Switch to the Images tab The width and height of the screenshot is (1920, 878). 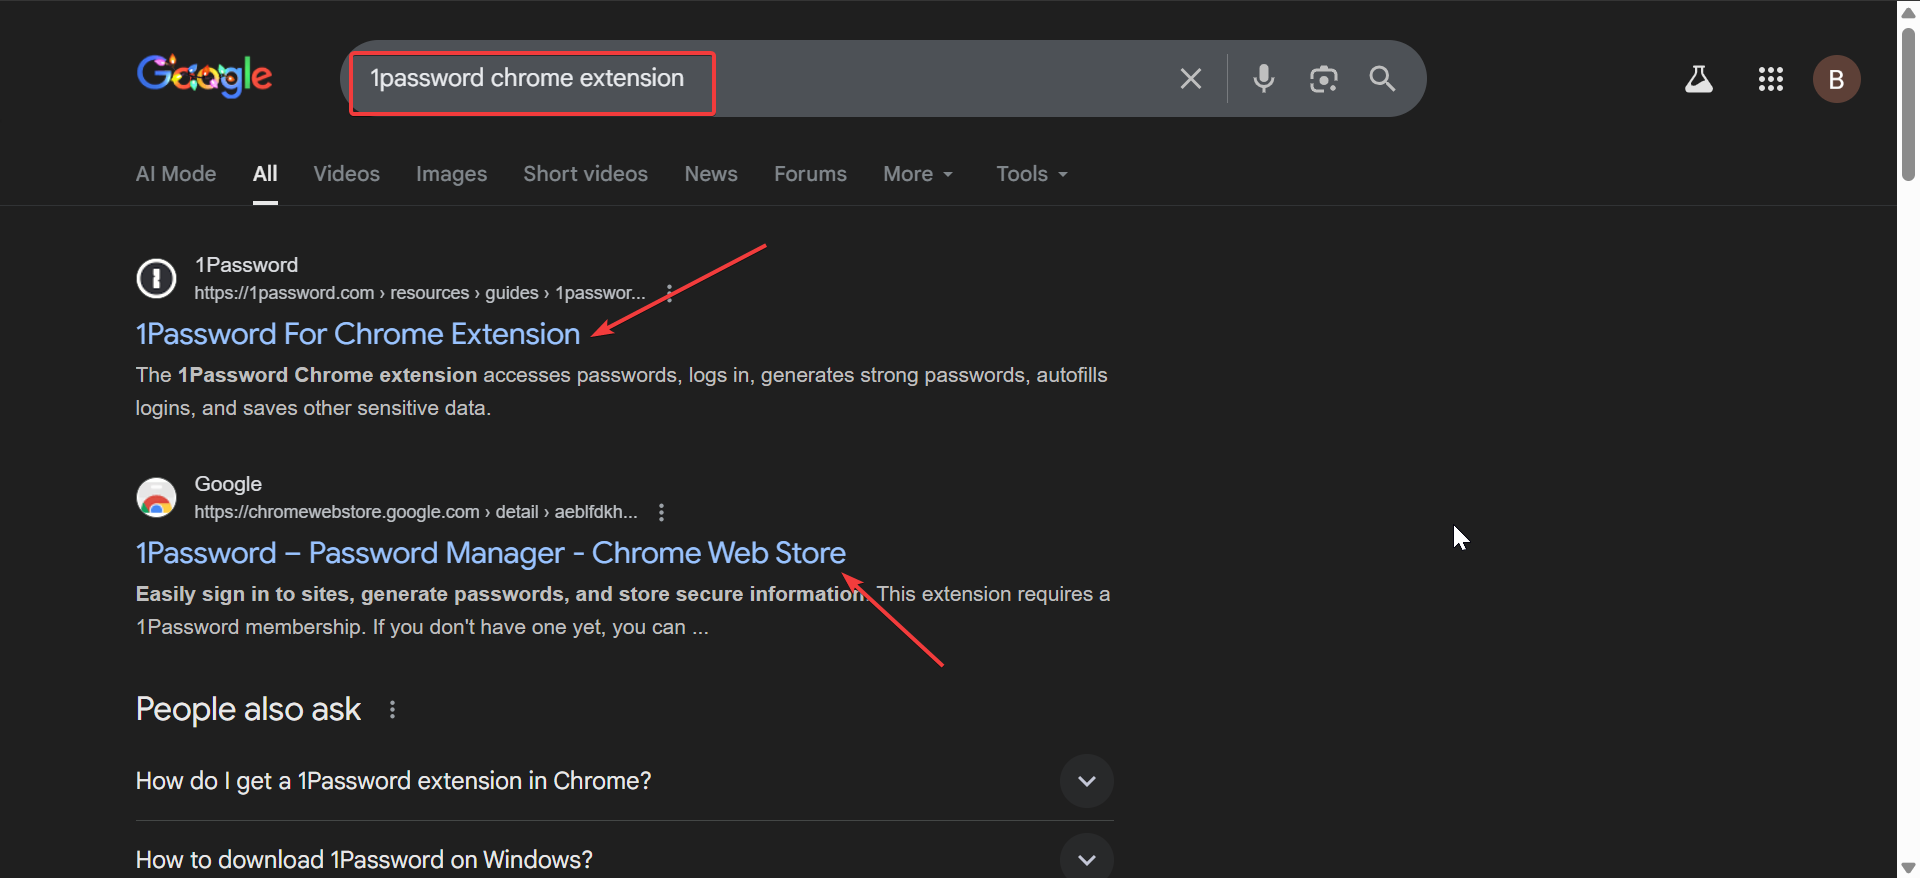[451, 174]
